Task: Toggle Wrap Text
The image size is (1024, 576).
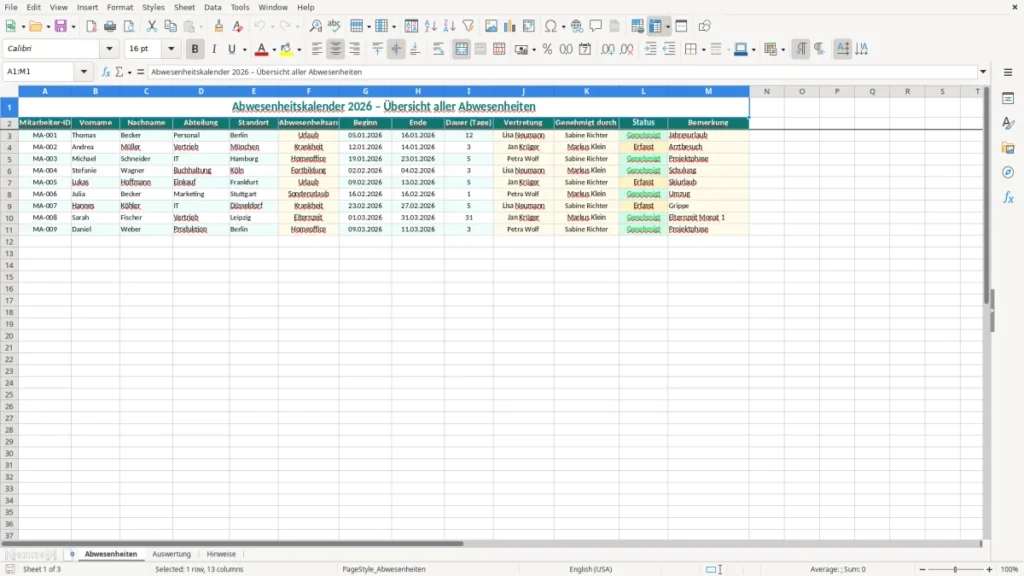Action: pyautogui.click(x=438, y=49)
